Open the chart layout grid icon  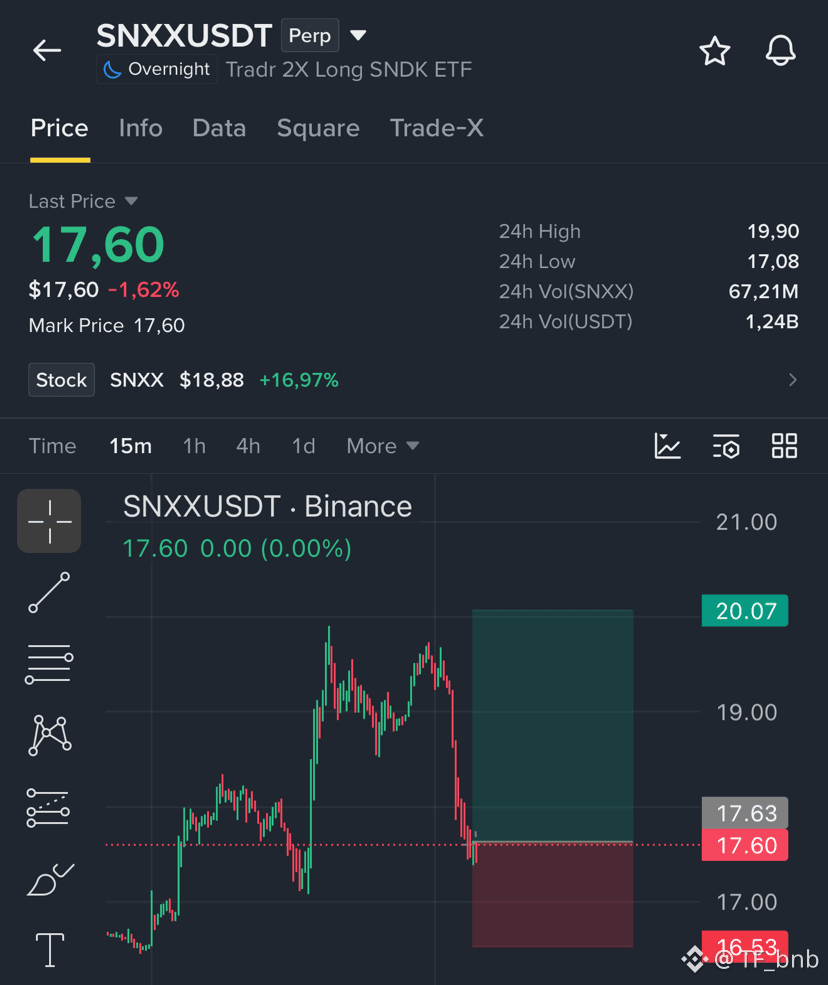click(784, 446)
